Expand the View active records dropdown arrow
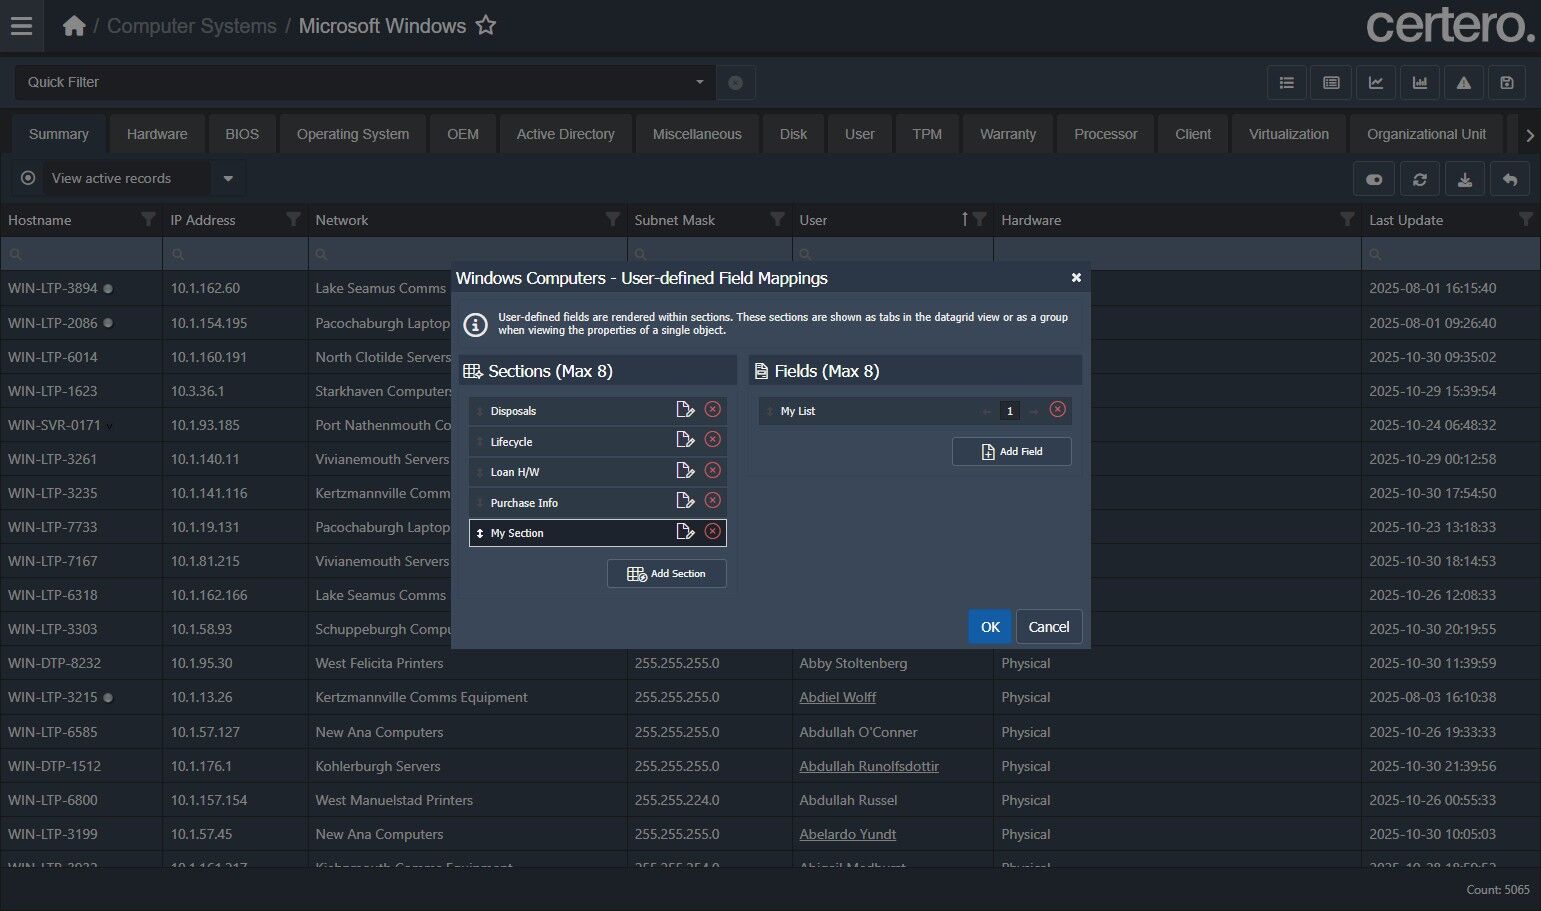 click(x=228, y=179)
